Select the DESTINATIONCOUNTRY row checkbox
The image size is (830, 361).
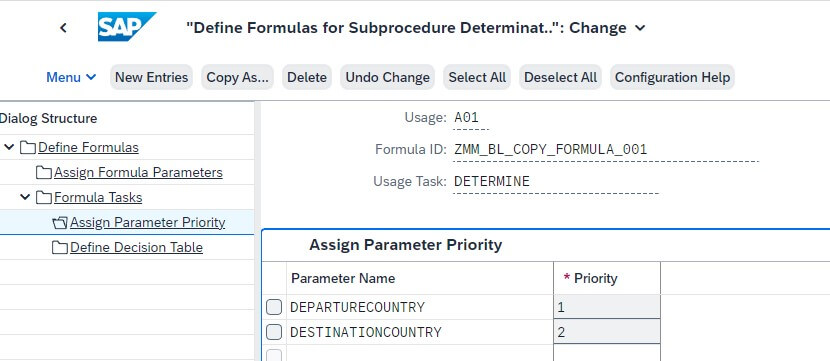tap(274, 332)
